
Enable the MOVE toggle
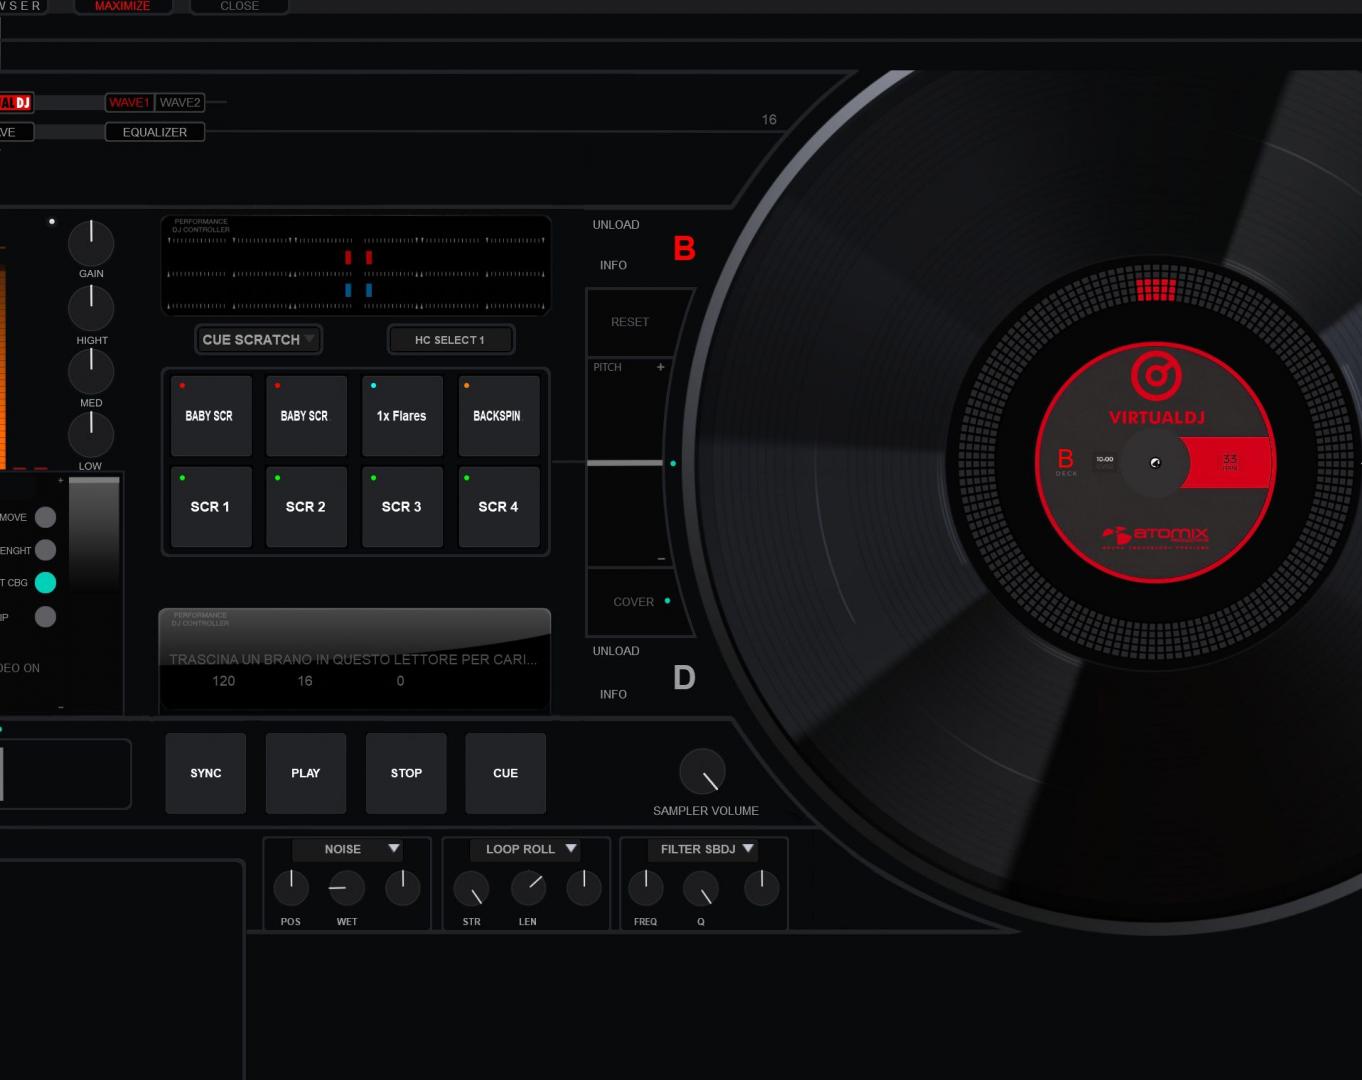click(x=45, y=517)
